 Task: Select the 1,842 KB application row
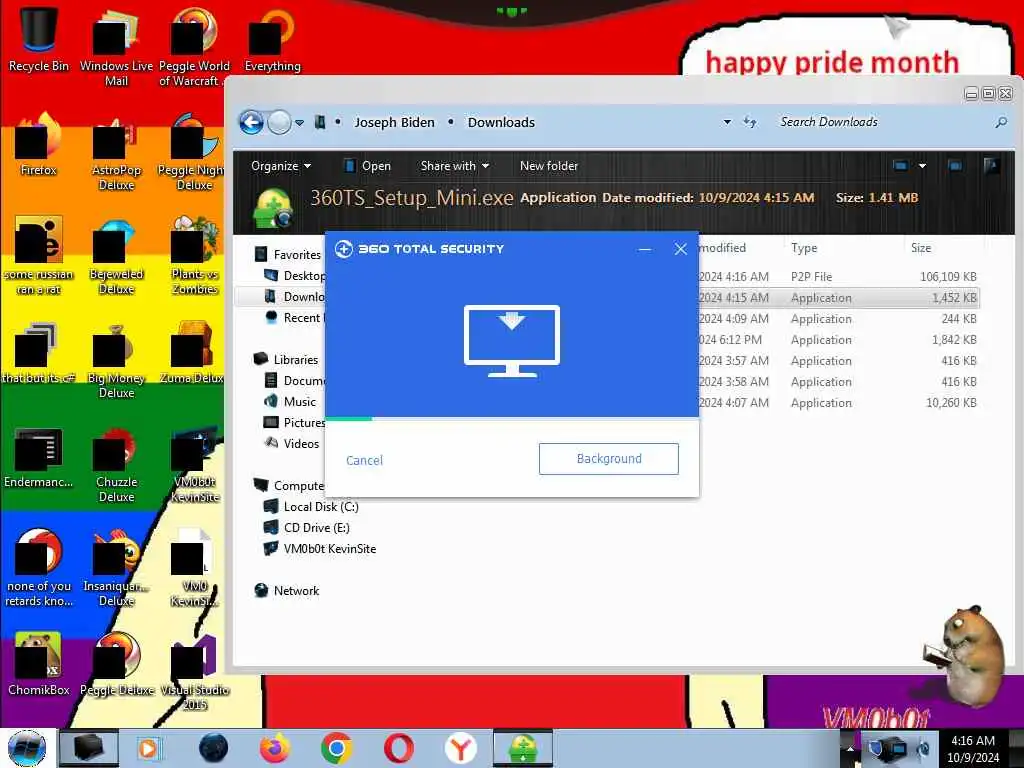tap(839, 340)
